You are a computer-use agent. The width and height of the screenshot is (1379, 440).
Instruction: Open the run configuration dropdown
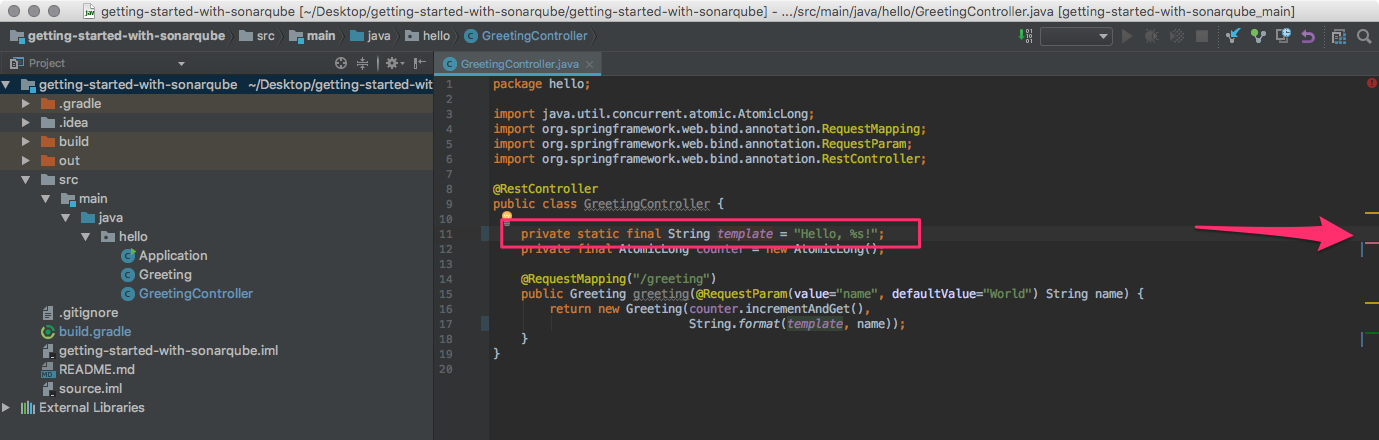1076,36
